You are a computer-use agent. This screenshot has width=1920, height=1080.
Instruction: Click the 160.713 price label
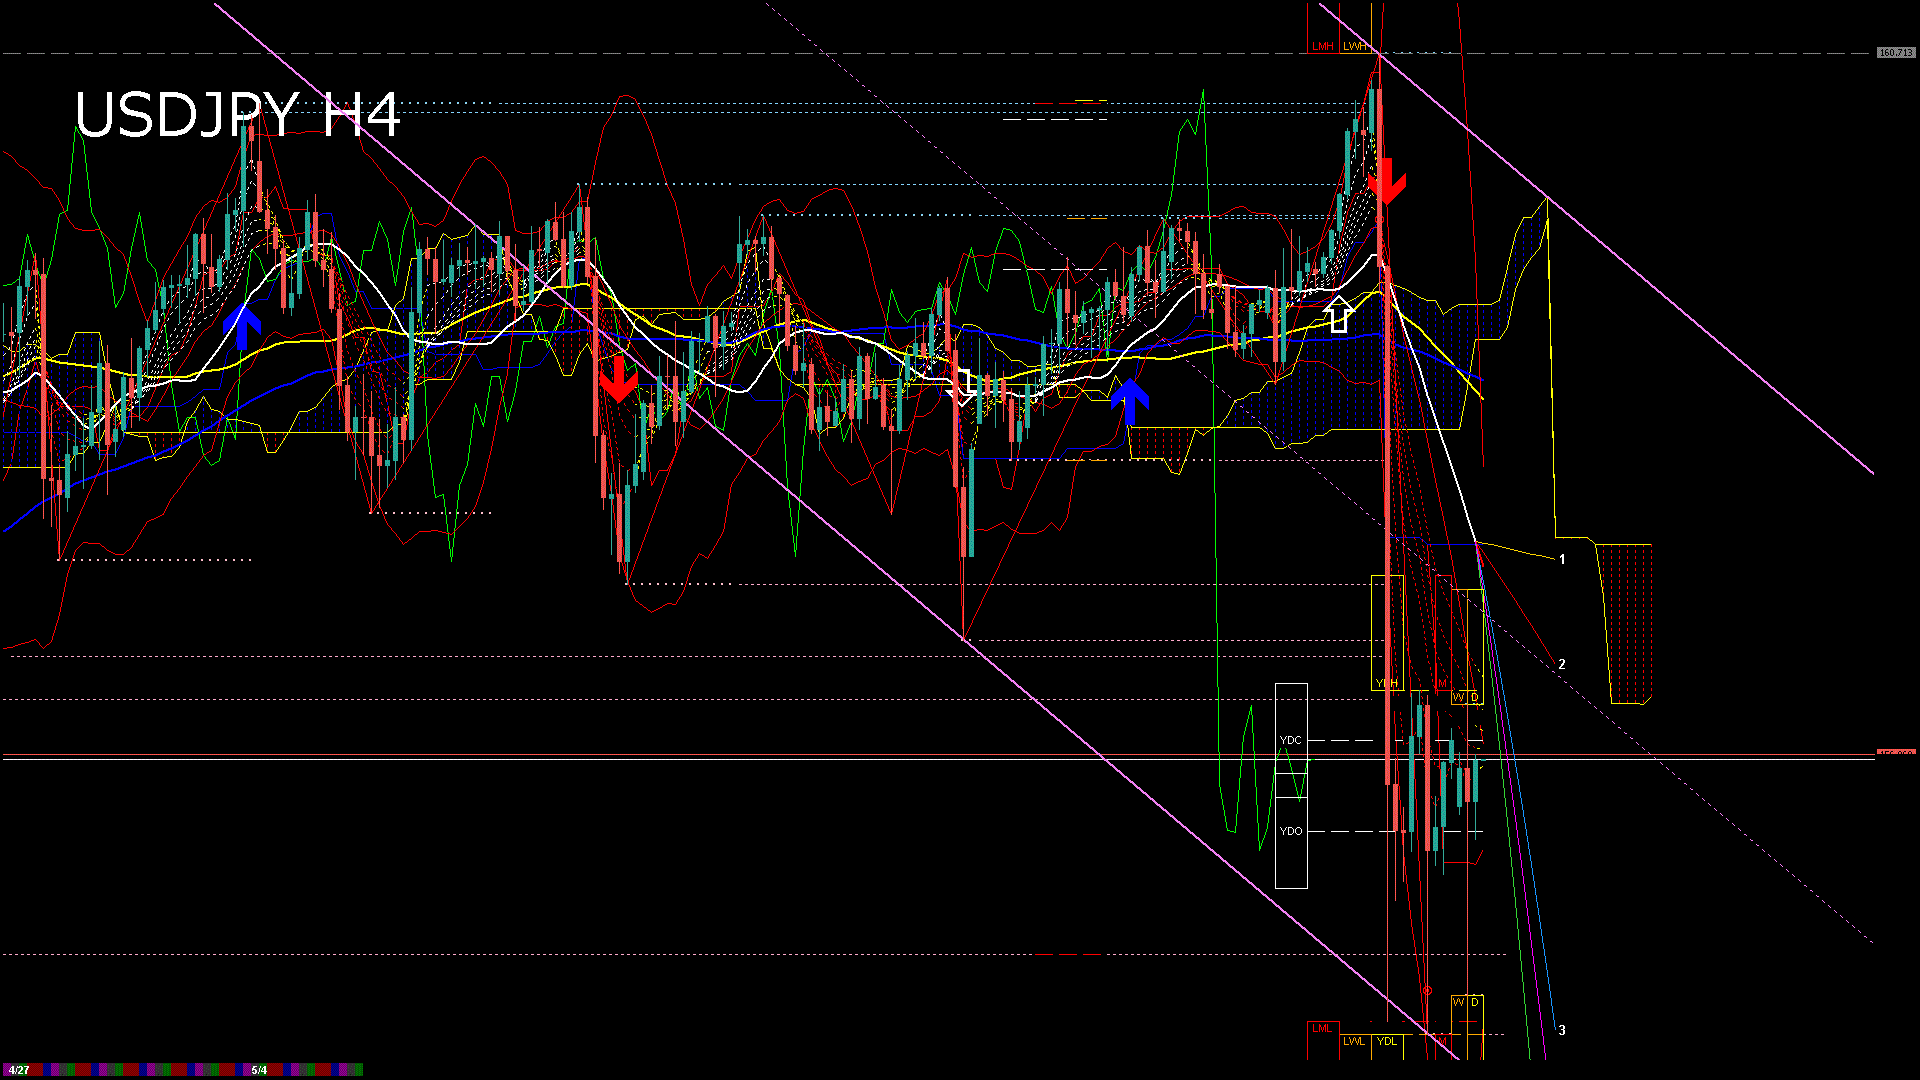pos(1896,52)
